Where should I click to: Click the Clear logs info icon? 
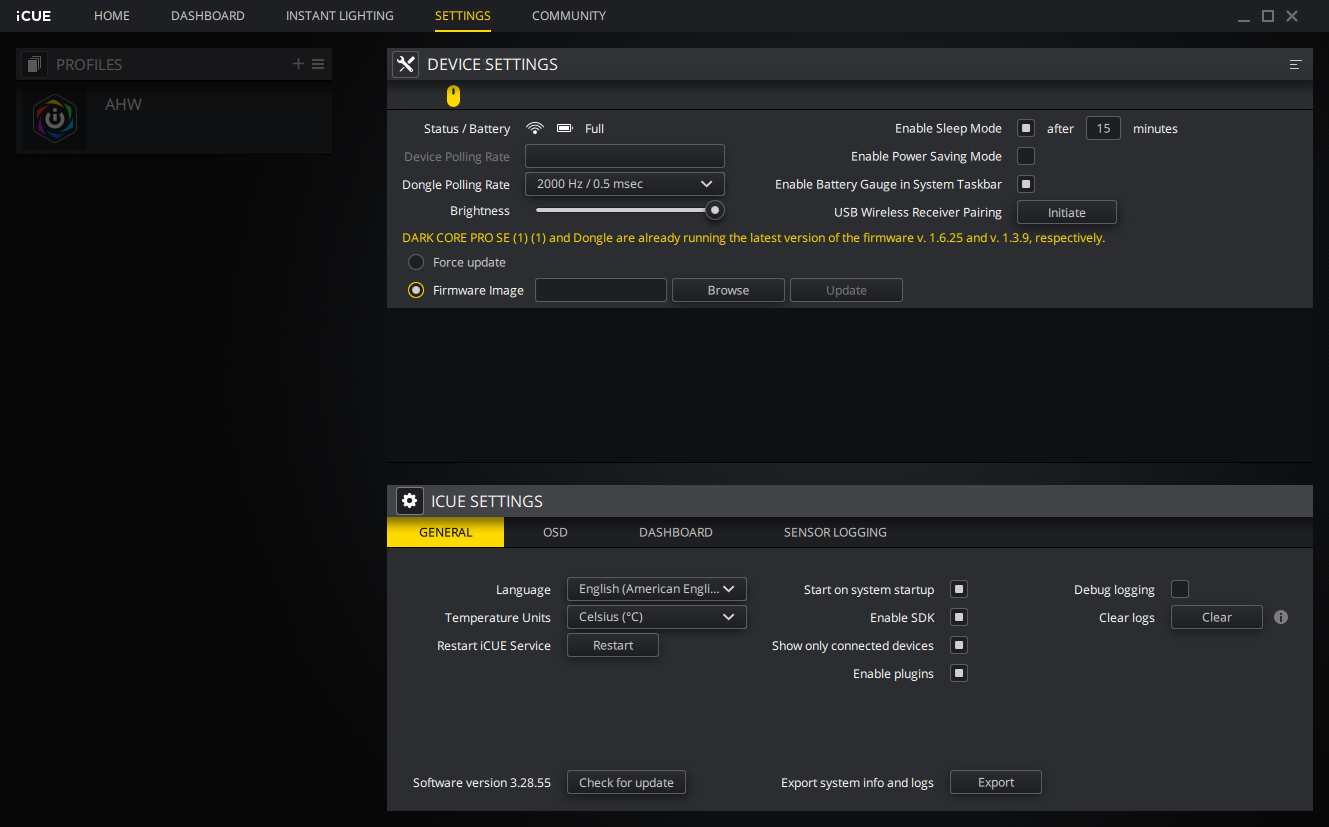[1281, 617]
